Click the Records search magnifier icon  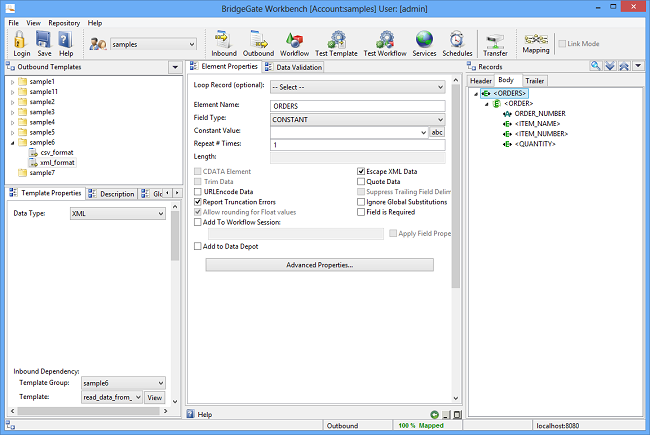(x=596, y=66)
